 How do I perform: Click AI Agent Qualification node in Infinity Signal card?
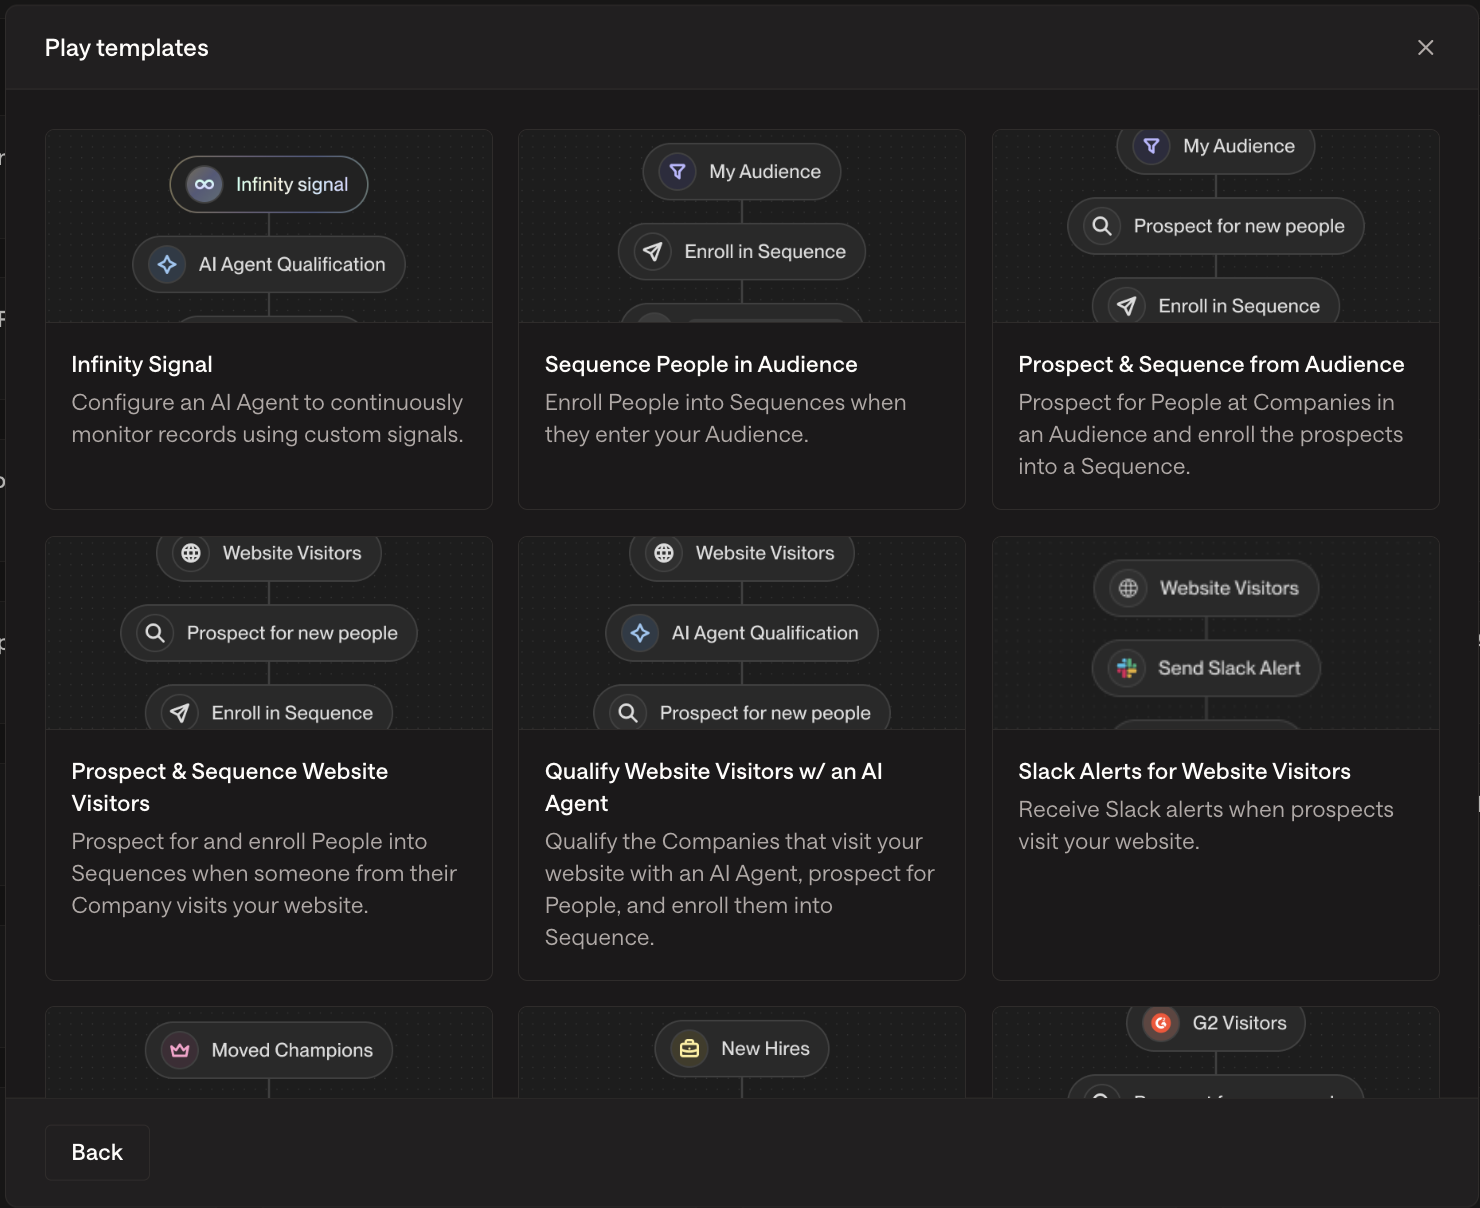click(x=269, y=264)
